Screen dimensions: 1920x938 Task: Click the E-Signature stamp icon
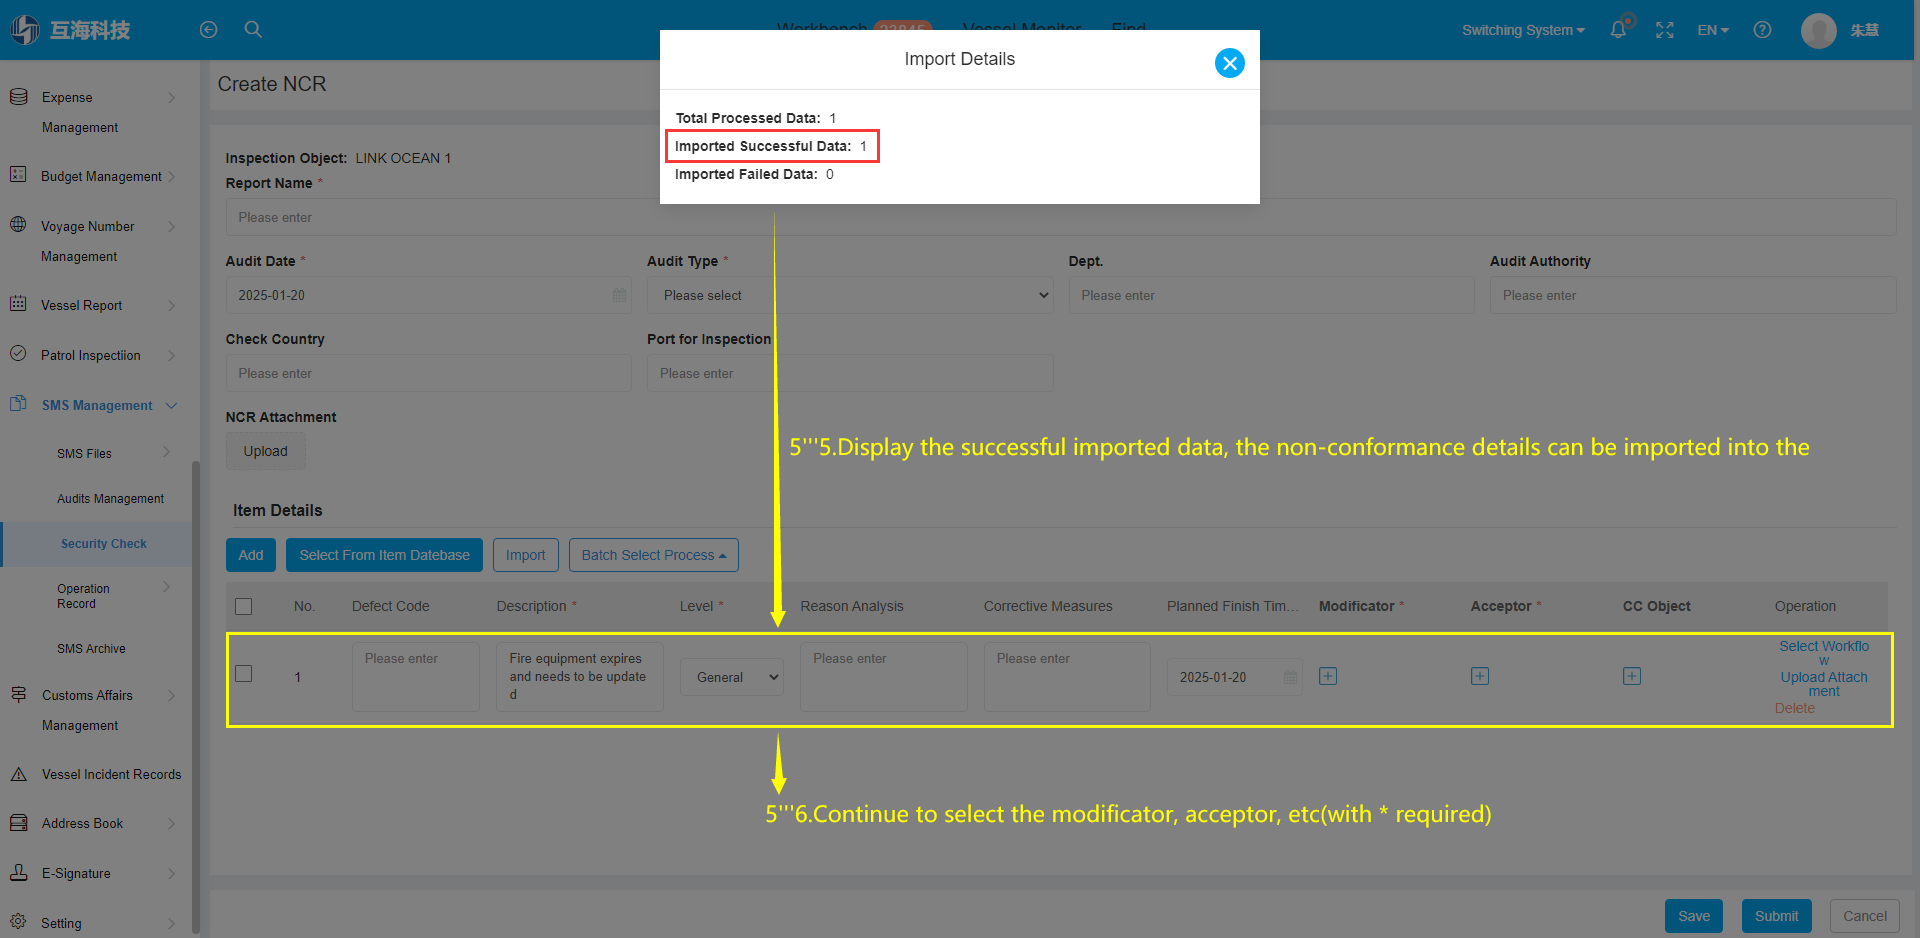point(18,872)
